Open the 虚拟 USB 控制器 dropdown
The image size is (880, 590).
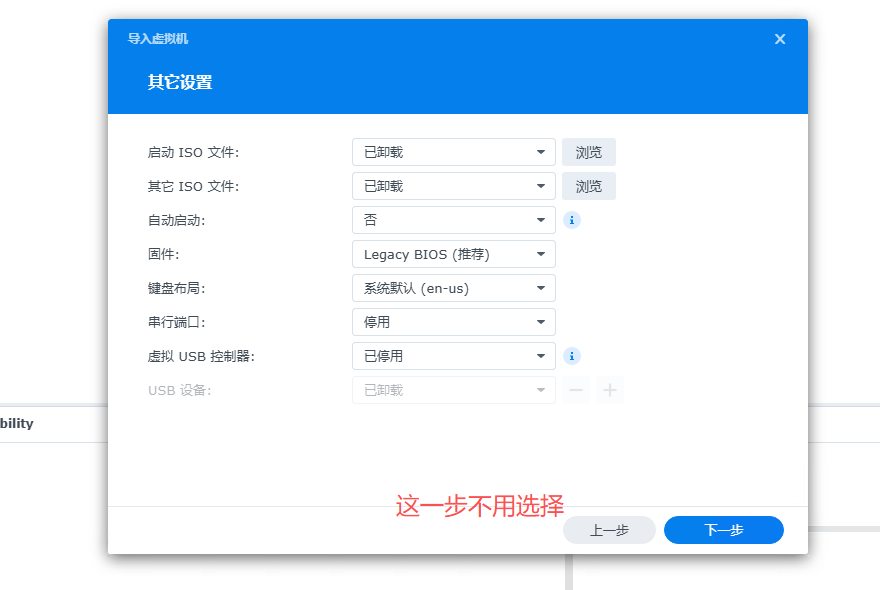pyautogui.click(x=453, y=356)
